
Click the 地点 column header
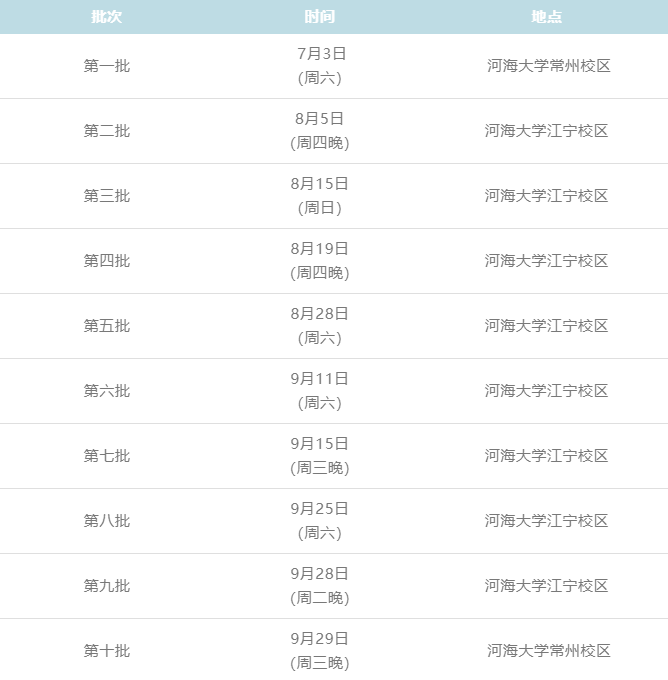click(x=547, y=17)
